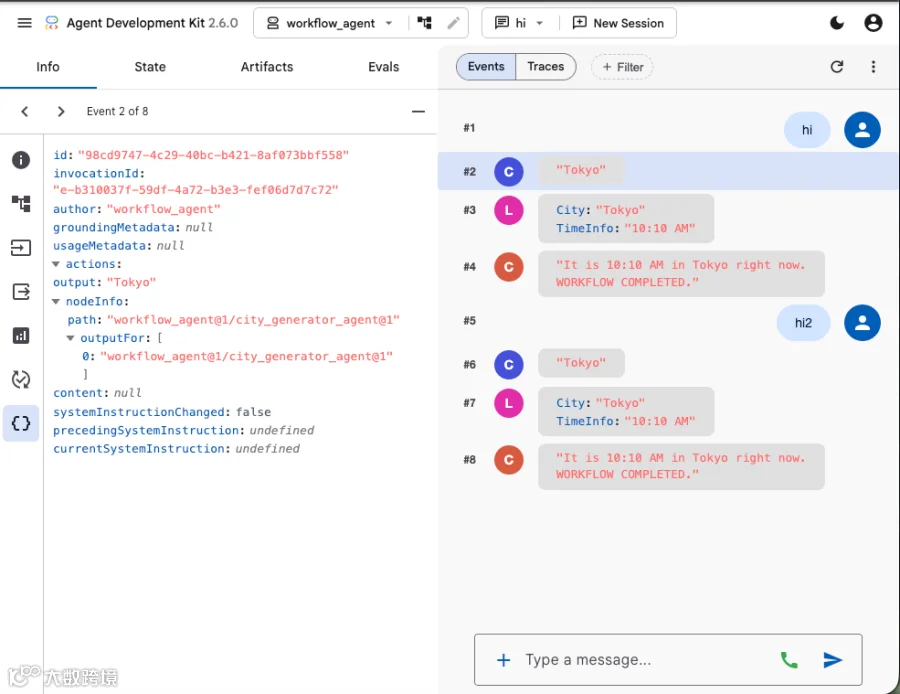
Task: Switch to the State tab
Action: tap(150, 67)
